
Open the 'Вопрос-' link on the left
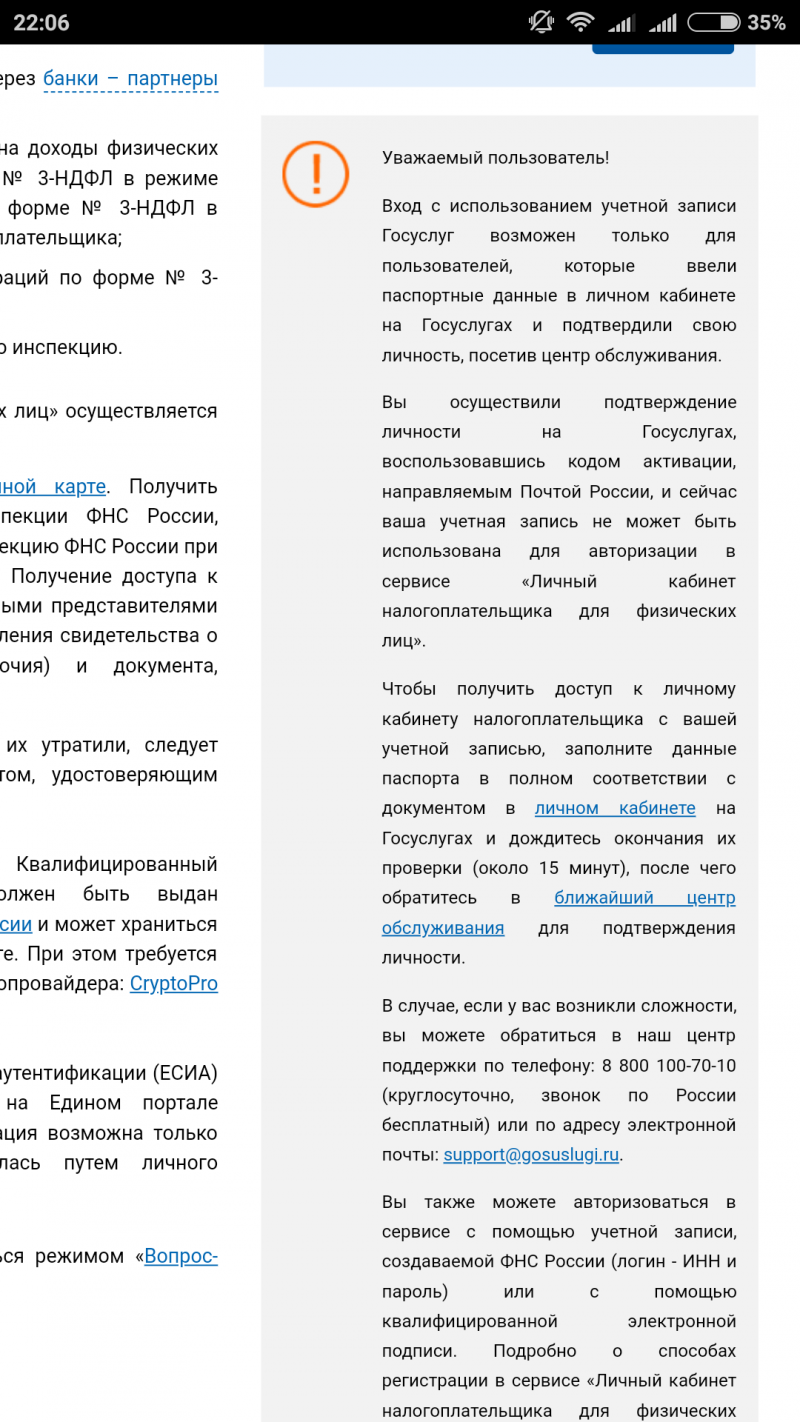pyautogui.click(x=181, y=1256)
